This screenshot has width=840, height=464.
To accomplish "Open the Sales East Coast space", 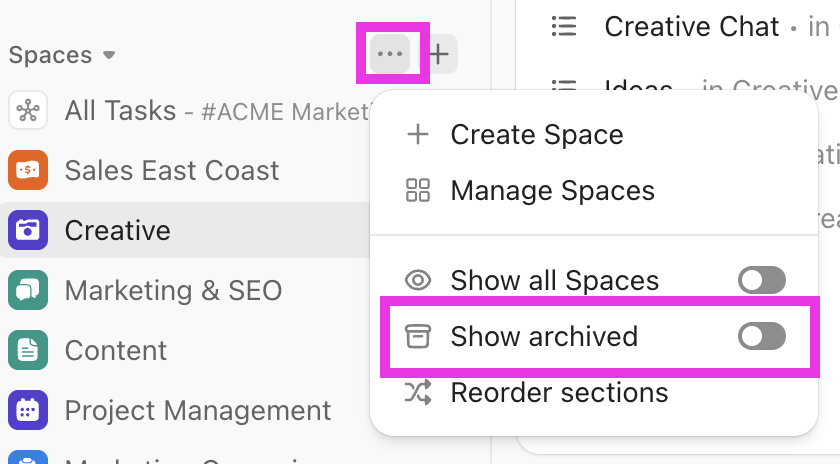I will [171, 170].
